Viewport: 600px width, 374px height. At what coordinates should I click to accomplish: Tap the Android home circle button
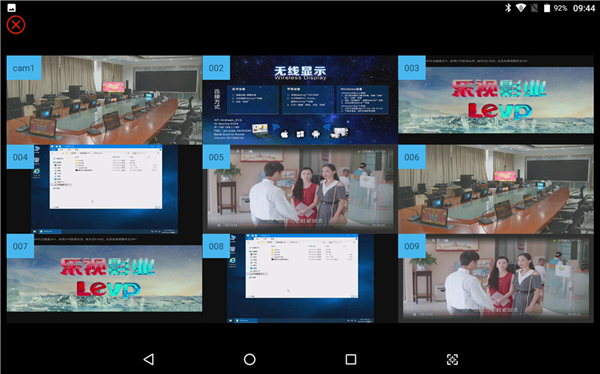pos(249,359)
